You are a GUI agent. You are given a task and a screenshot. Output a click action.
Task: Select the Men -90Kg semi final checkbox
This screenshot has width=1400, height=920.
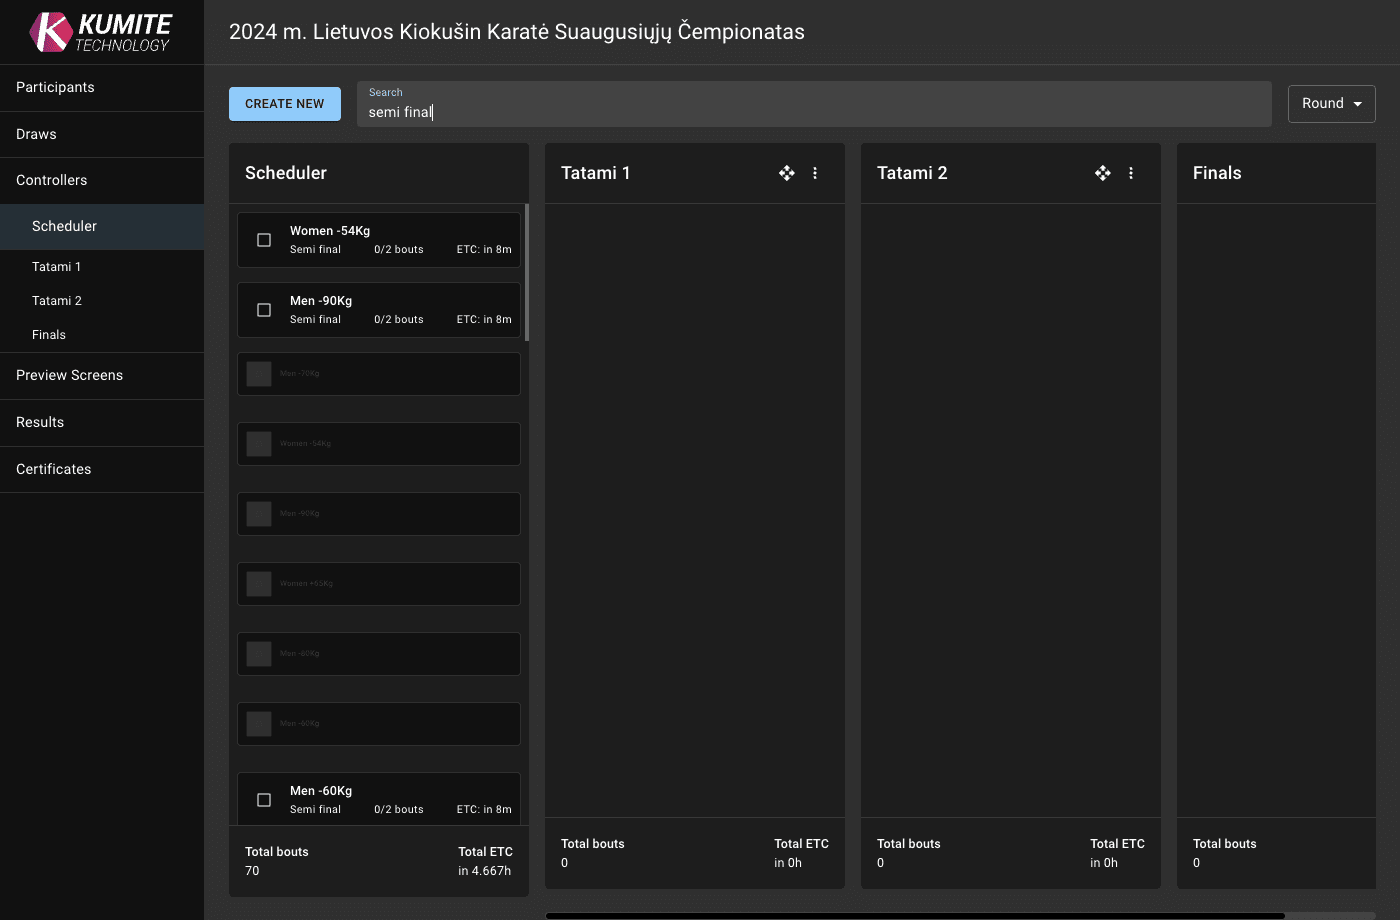tap(264, 310)
